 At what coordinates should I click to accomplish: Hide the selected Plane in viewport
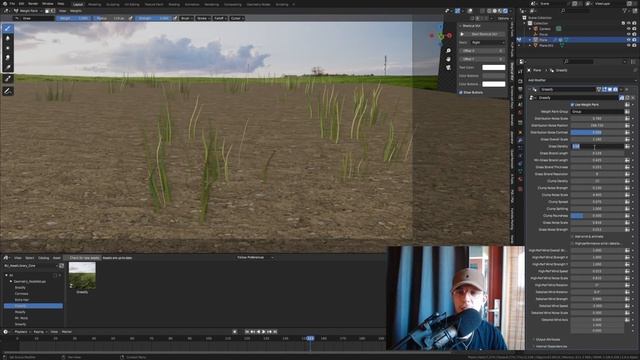click(x=629, y=40)
